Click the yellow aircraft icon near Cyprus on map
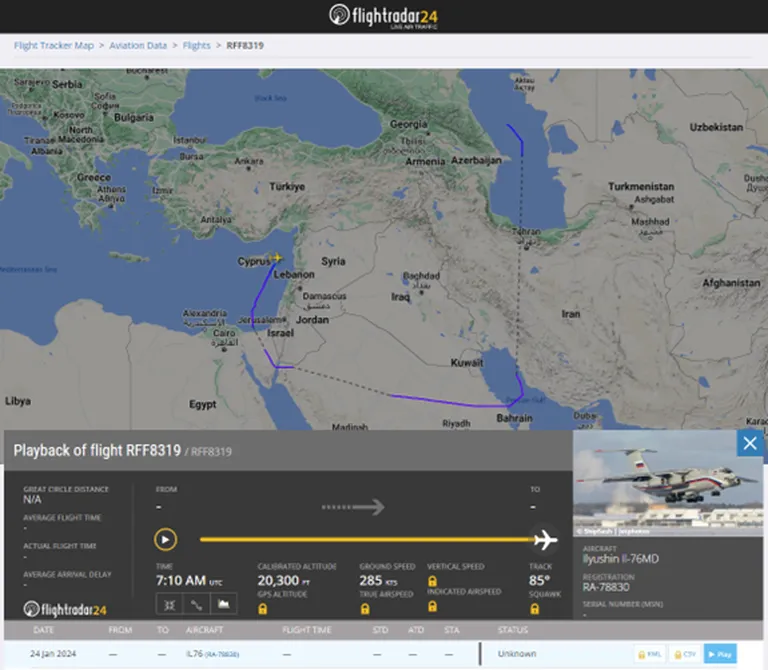768x670 pixels. [x=276, y=258]
